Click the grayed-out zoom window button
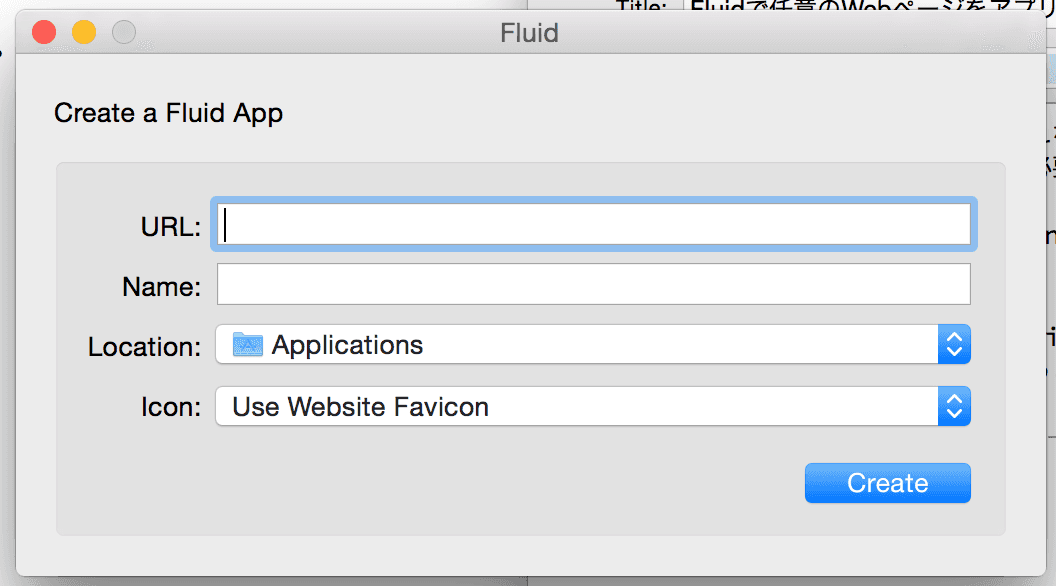The width and height of the screenshot is (1056, 586). click(124, 33)
